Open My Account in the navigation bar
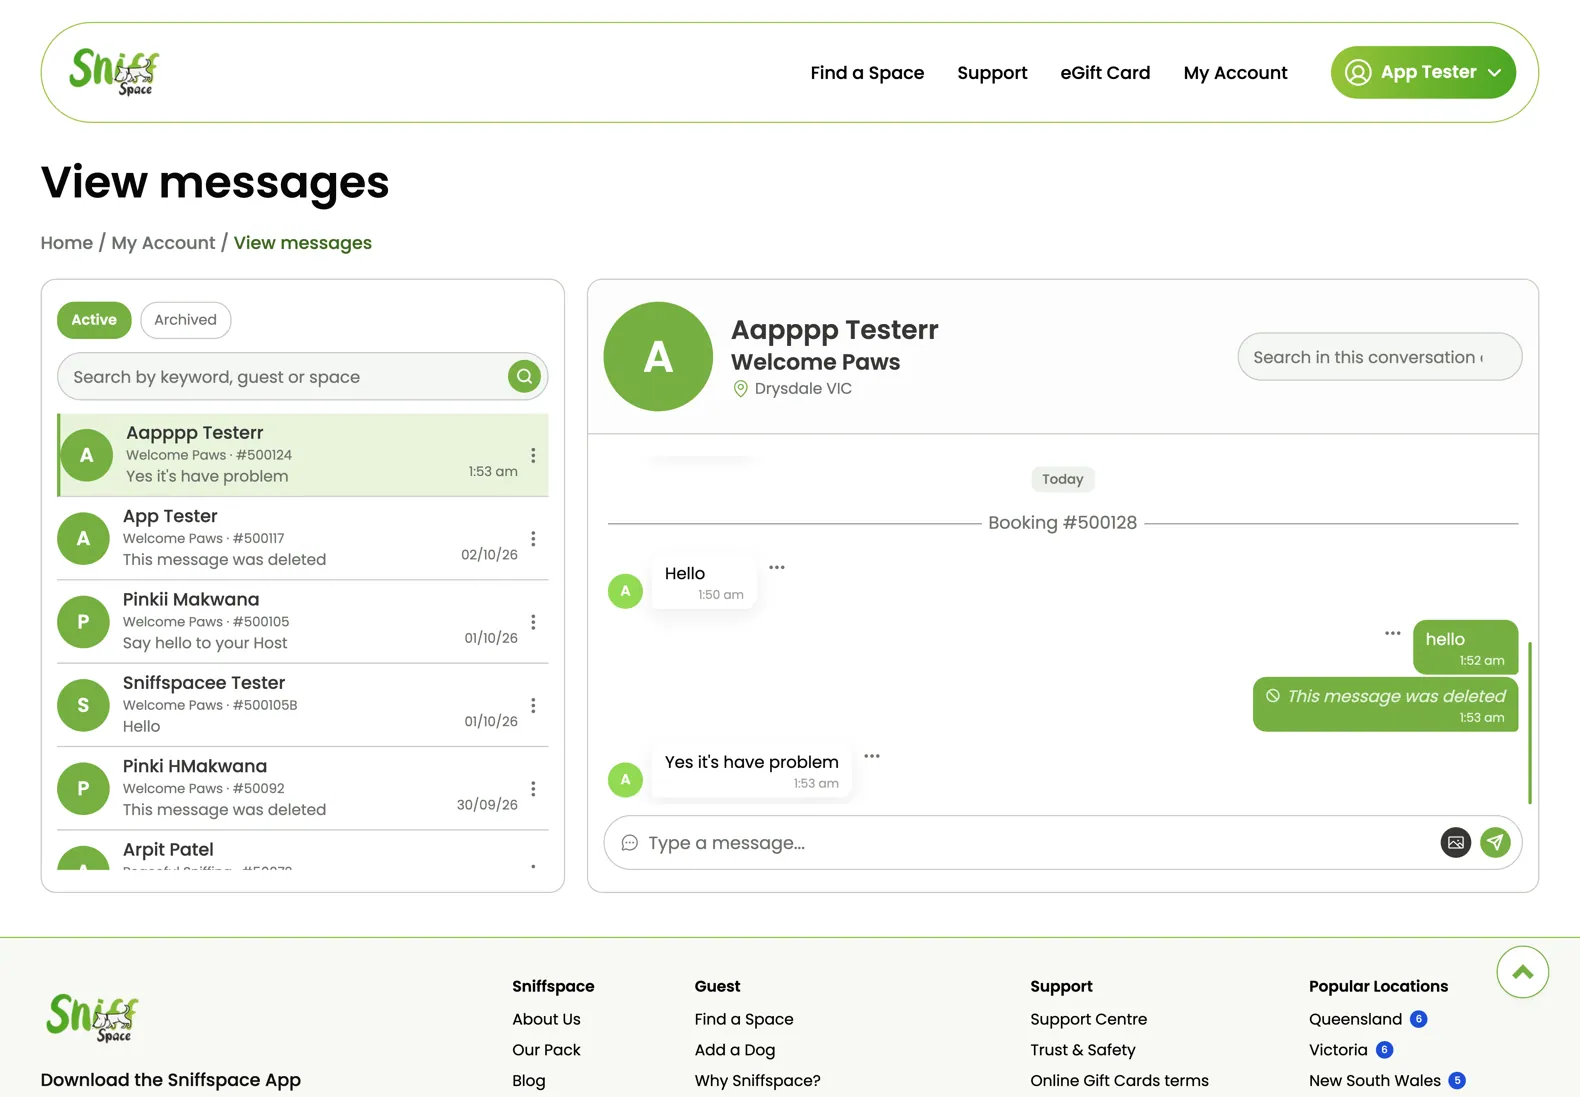The width and height of the screenshot is (1580, 1097). 1235,73
